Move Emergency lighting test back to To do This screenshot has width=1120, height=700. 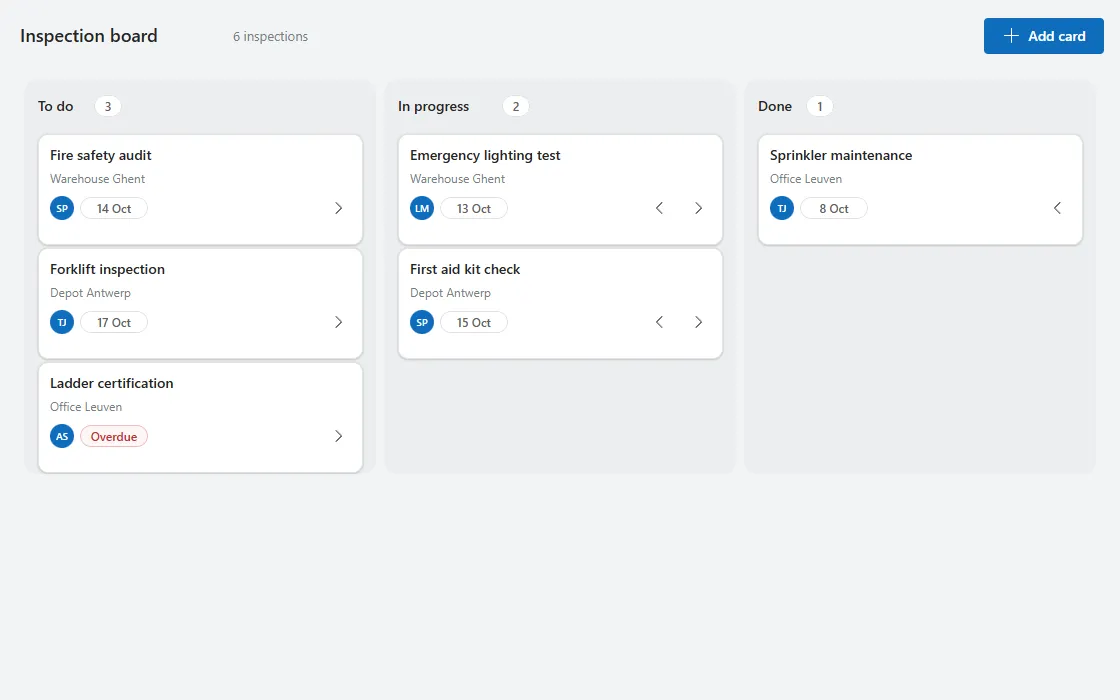coord(659,209)
